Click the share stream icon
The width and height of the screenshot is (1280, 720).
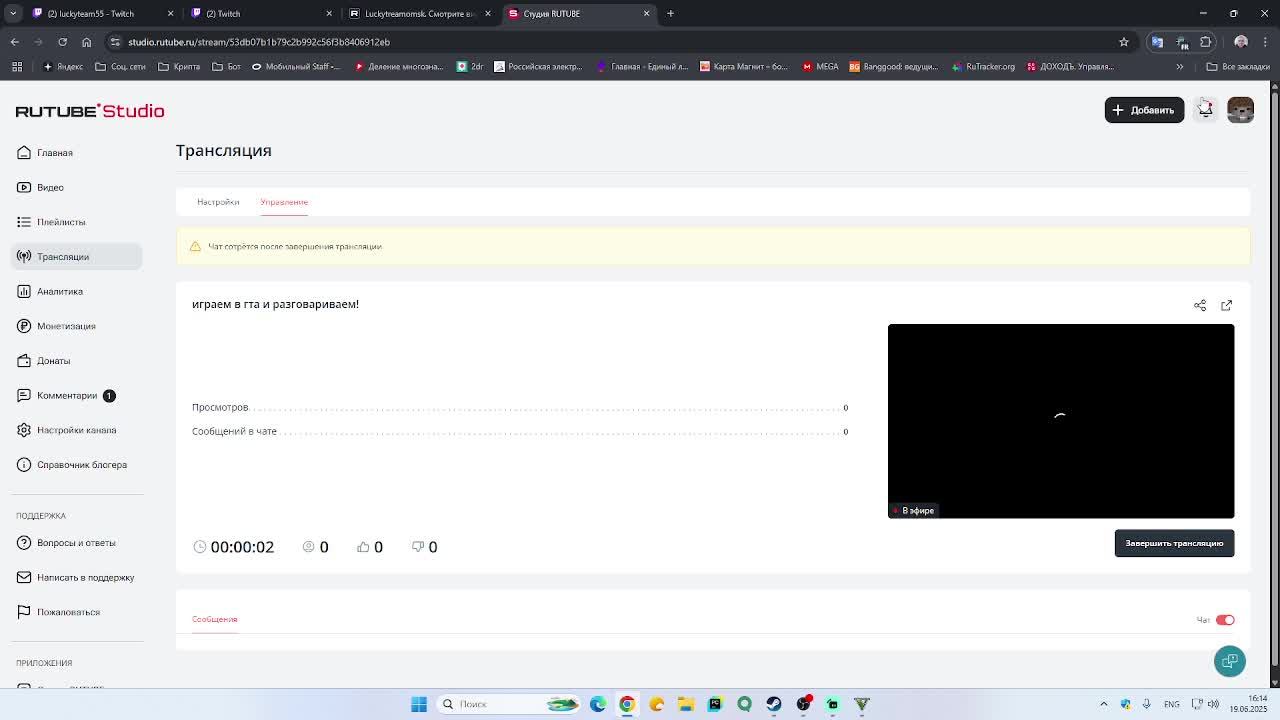[1200, 305]
